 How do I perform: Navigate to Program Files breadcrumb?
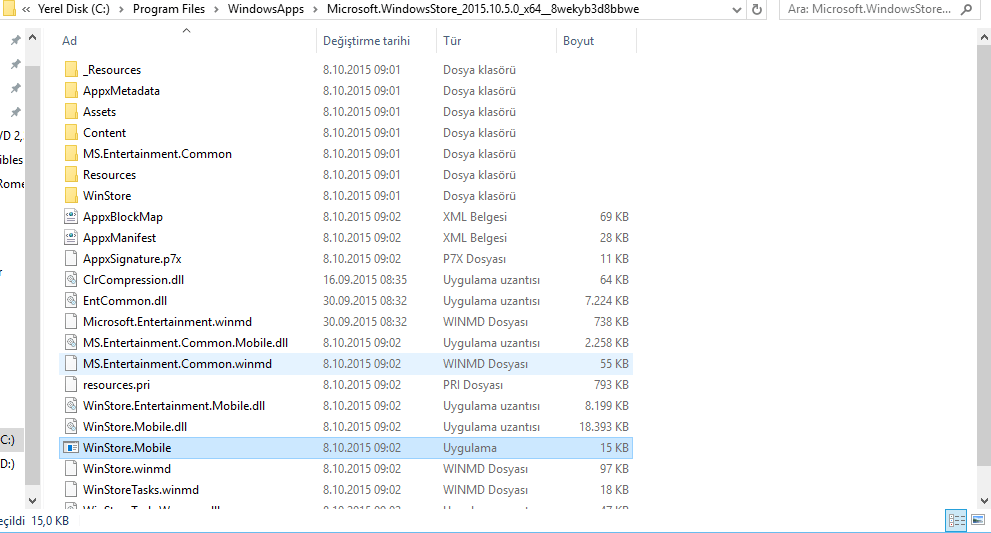(169, 9)
